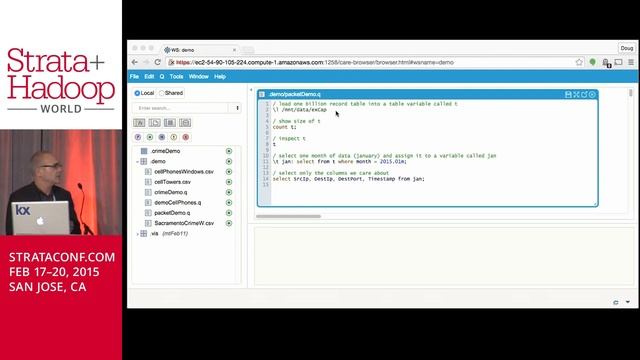Select the Local radio button
Image resolution: width=640 pixels, height=360 pixels.
137,93
